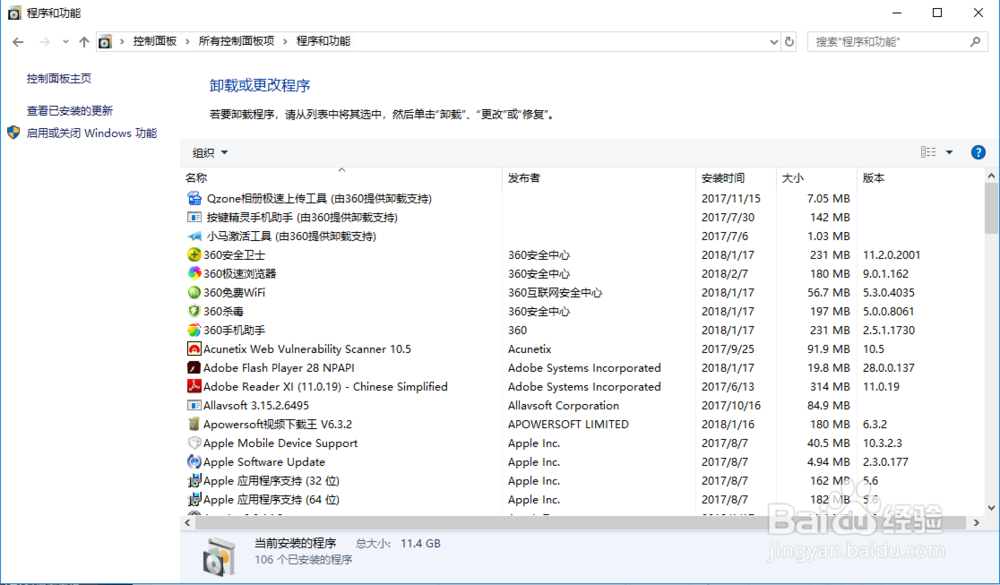Click the 360手机助手 icon
The image size is (1000, 585).
coord(194,330)
